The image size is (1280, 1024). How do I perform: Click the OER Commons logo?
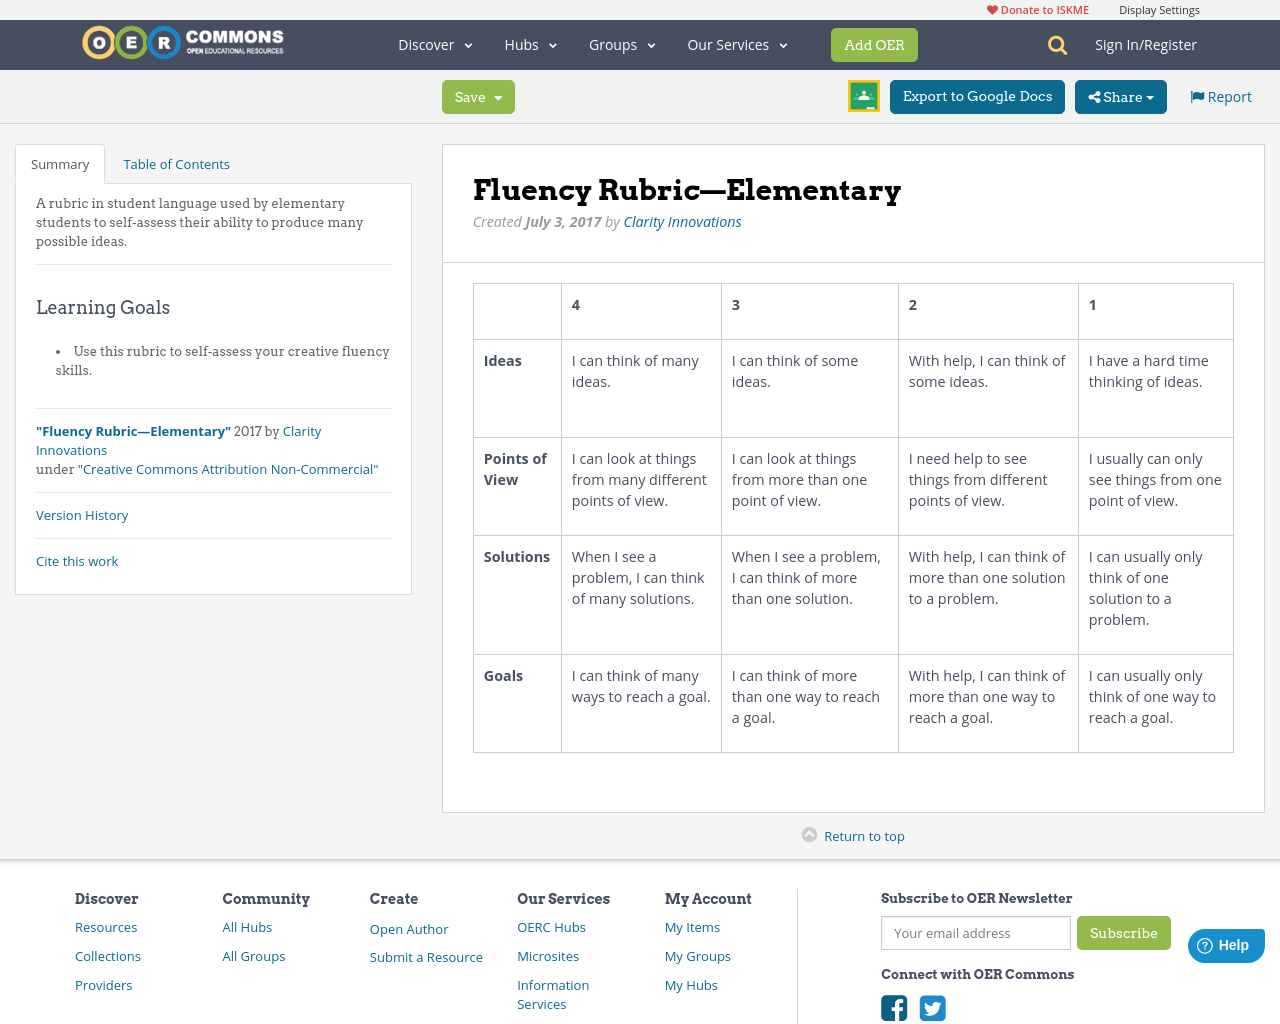click(182, 43)
